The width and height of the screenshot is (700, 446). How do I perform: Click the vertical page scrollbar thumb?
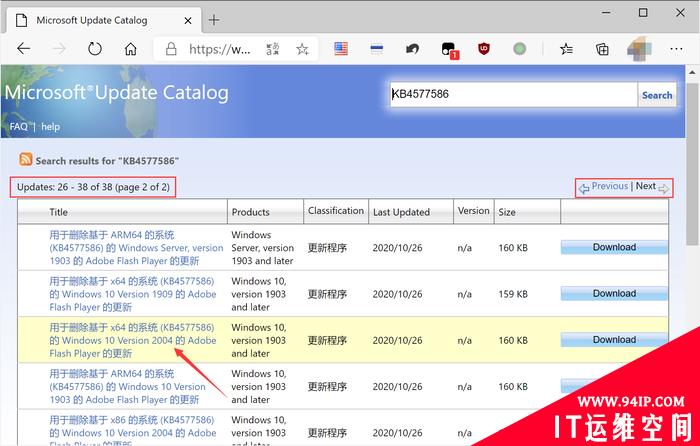692,163
